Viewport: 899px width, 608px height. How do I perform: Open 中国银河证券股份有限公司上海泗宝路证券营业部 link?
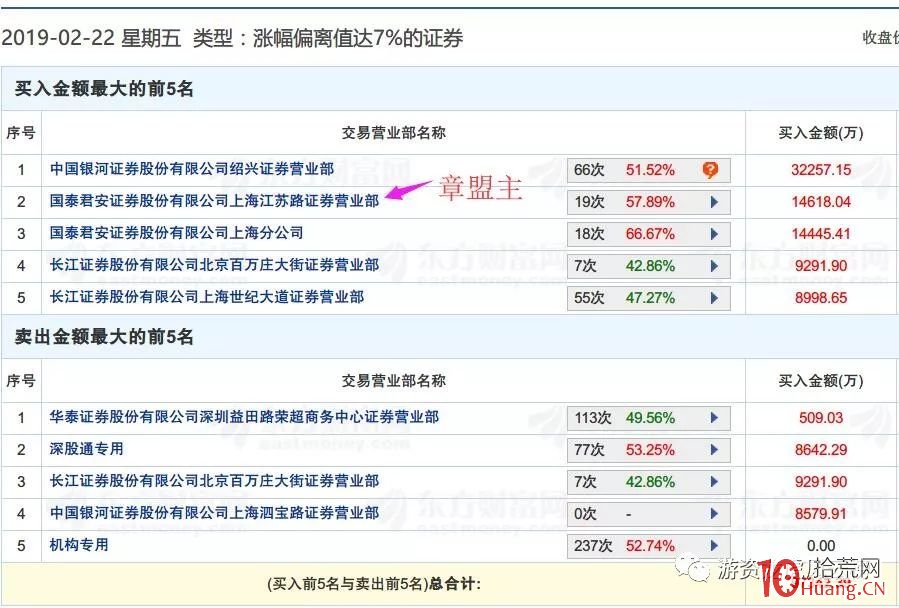click(x=214, y=513)
